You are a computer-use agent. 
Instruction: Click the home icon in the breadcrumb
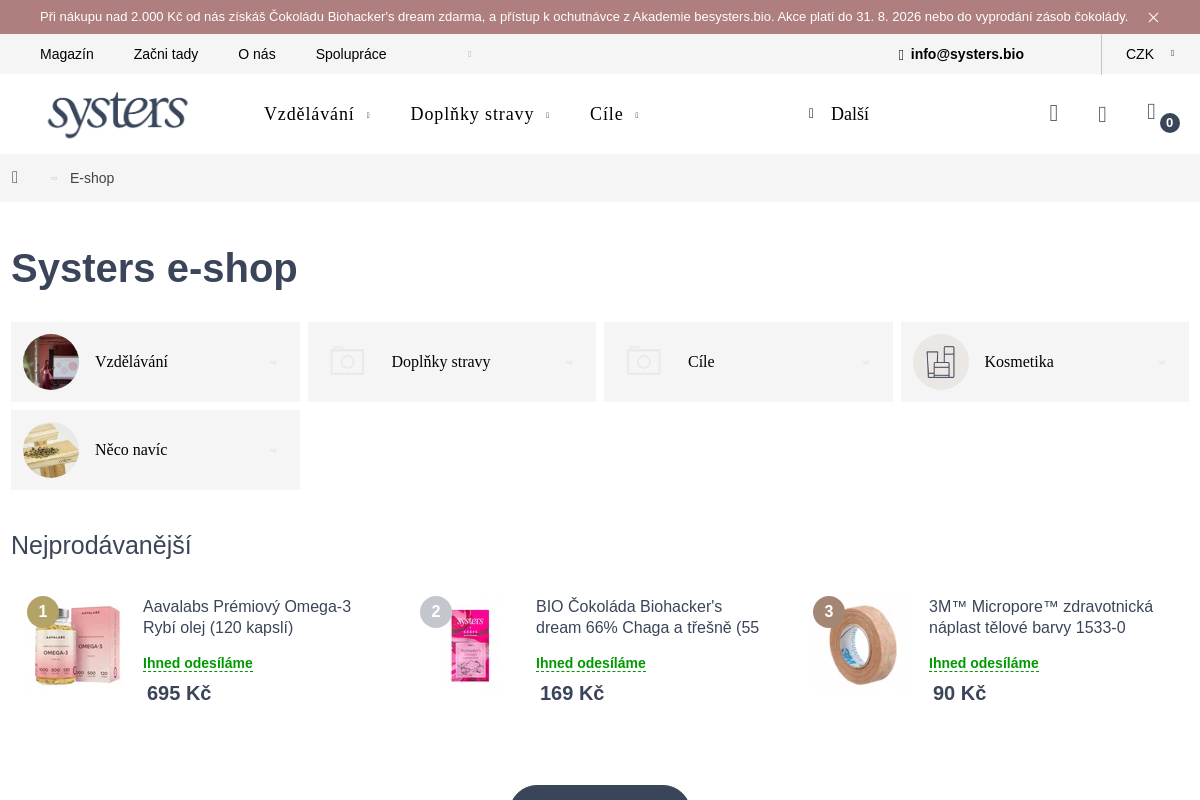[x=15, y=178]
